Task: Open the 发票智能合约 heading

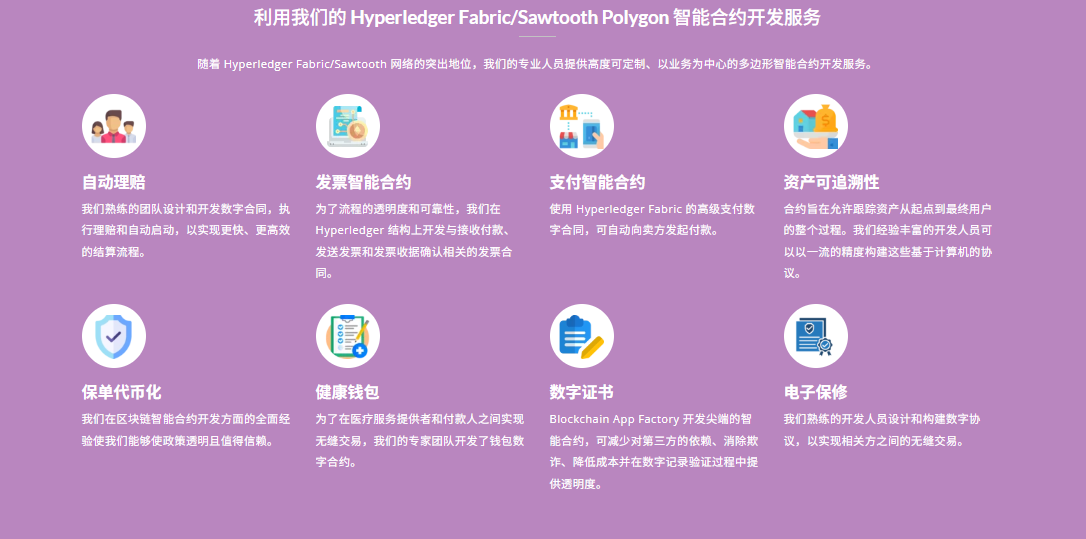Action: 363,182
